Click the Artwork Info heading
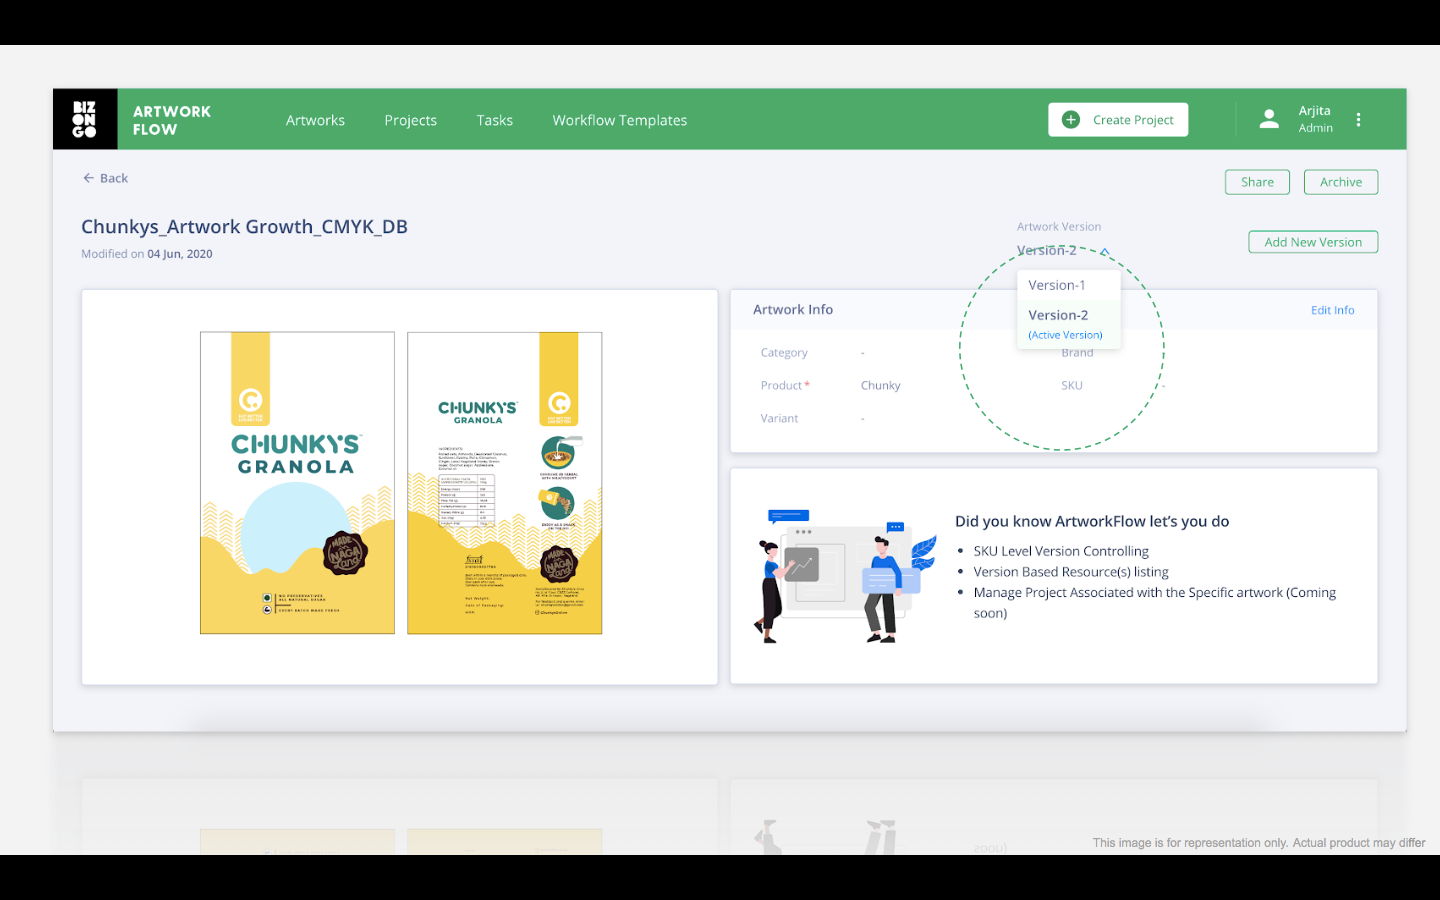The width and height of the screenshot is (1440, 900). point(793,310)
